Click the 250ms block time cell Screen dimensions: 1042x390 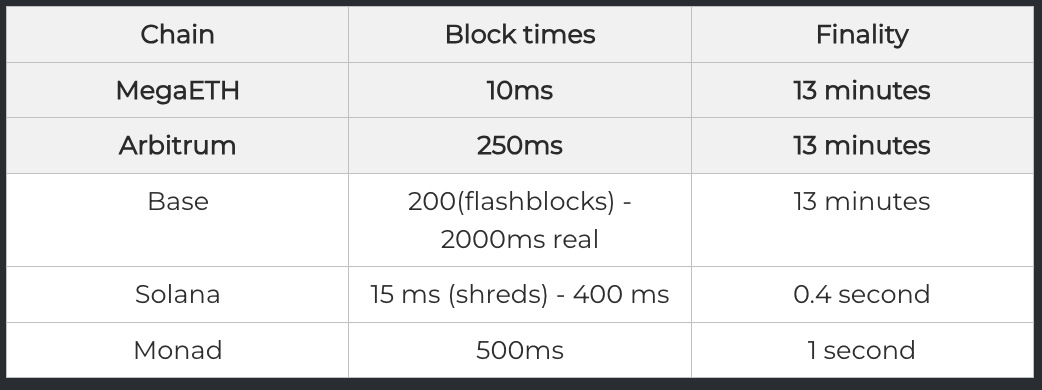tap(520, 146)
